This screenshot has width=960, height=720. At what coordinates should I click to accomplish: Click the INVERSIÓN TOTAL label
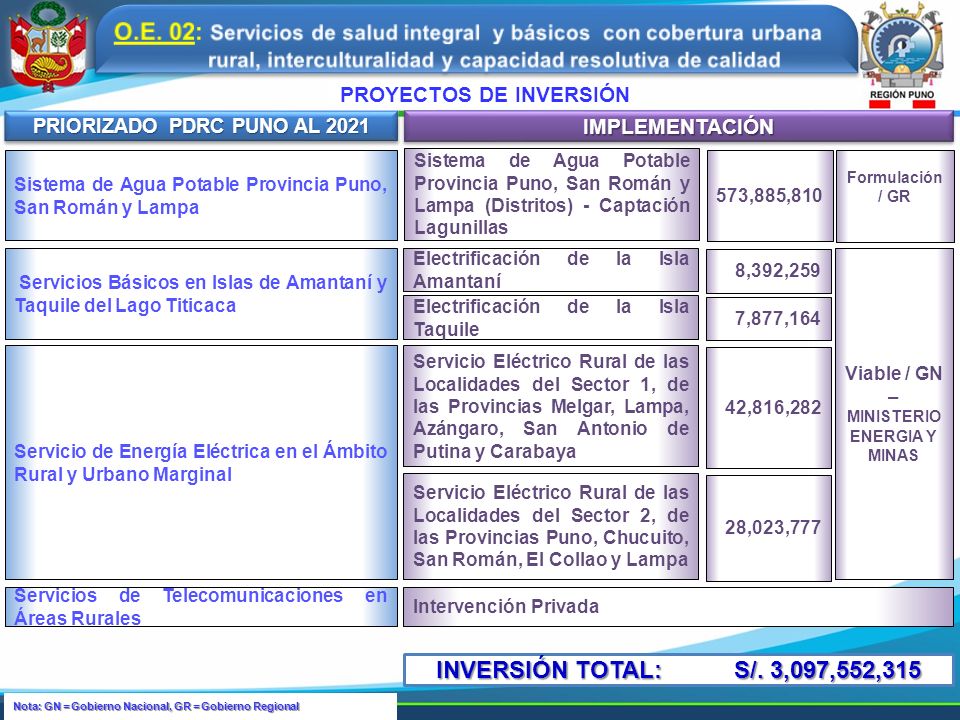point(549,670)
